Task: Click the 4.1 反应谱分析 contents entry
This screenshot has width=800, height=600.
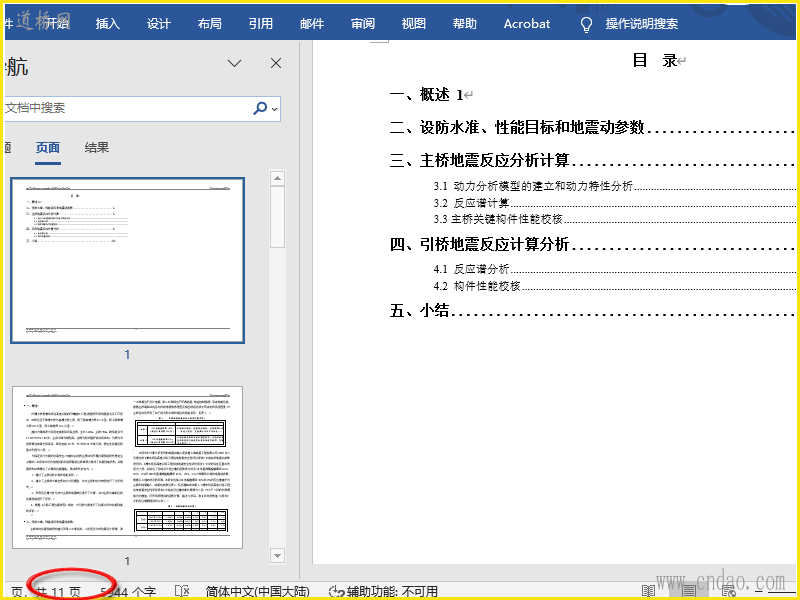Action: pos(615,269)
